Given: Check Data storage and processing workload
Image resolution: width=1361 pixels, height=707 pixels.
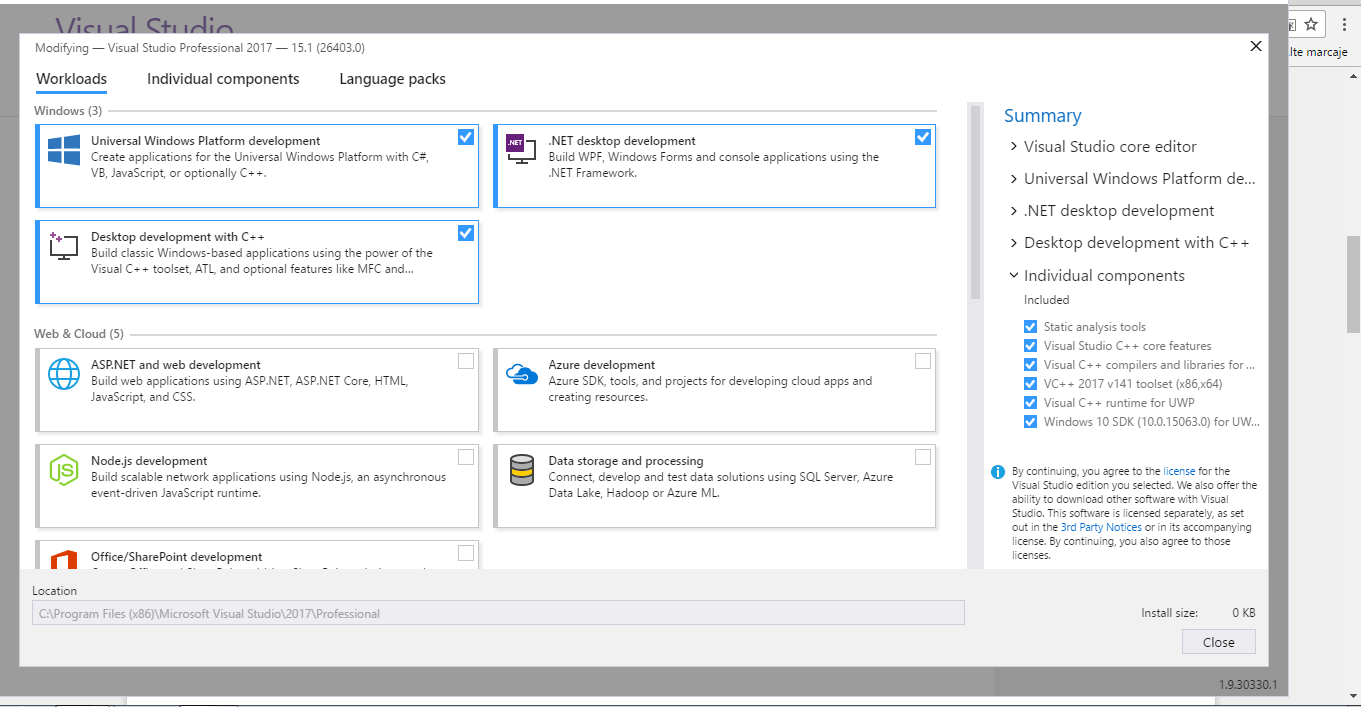Looking at the screenshot, I should point(923,457).
